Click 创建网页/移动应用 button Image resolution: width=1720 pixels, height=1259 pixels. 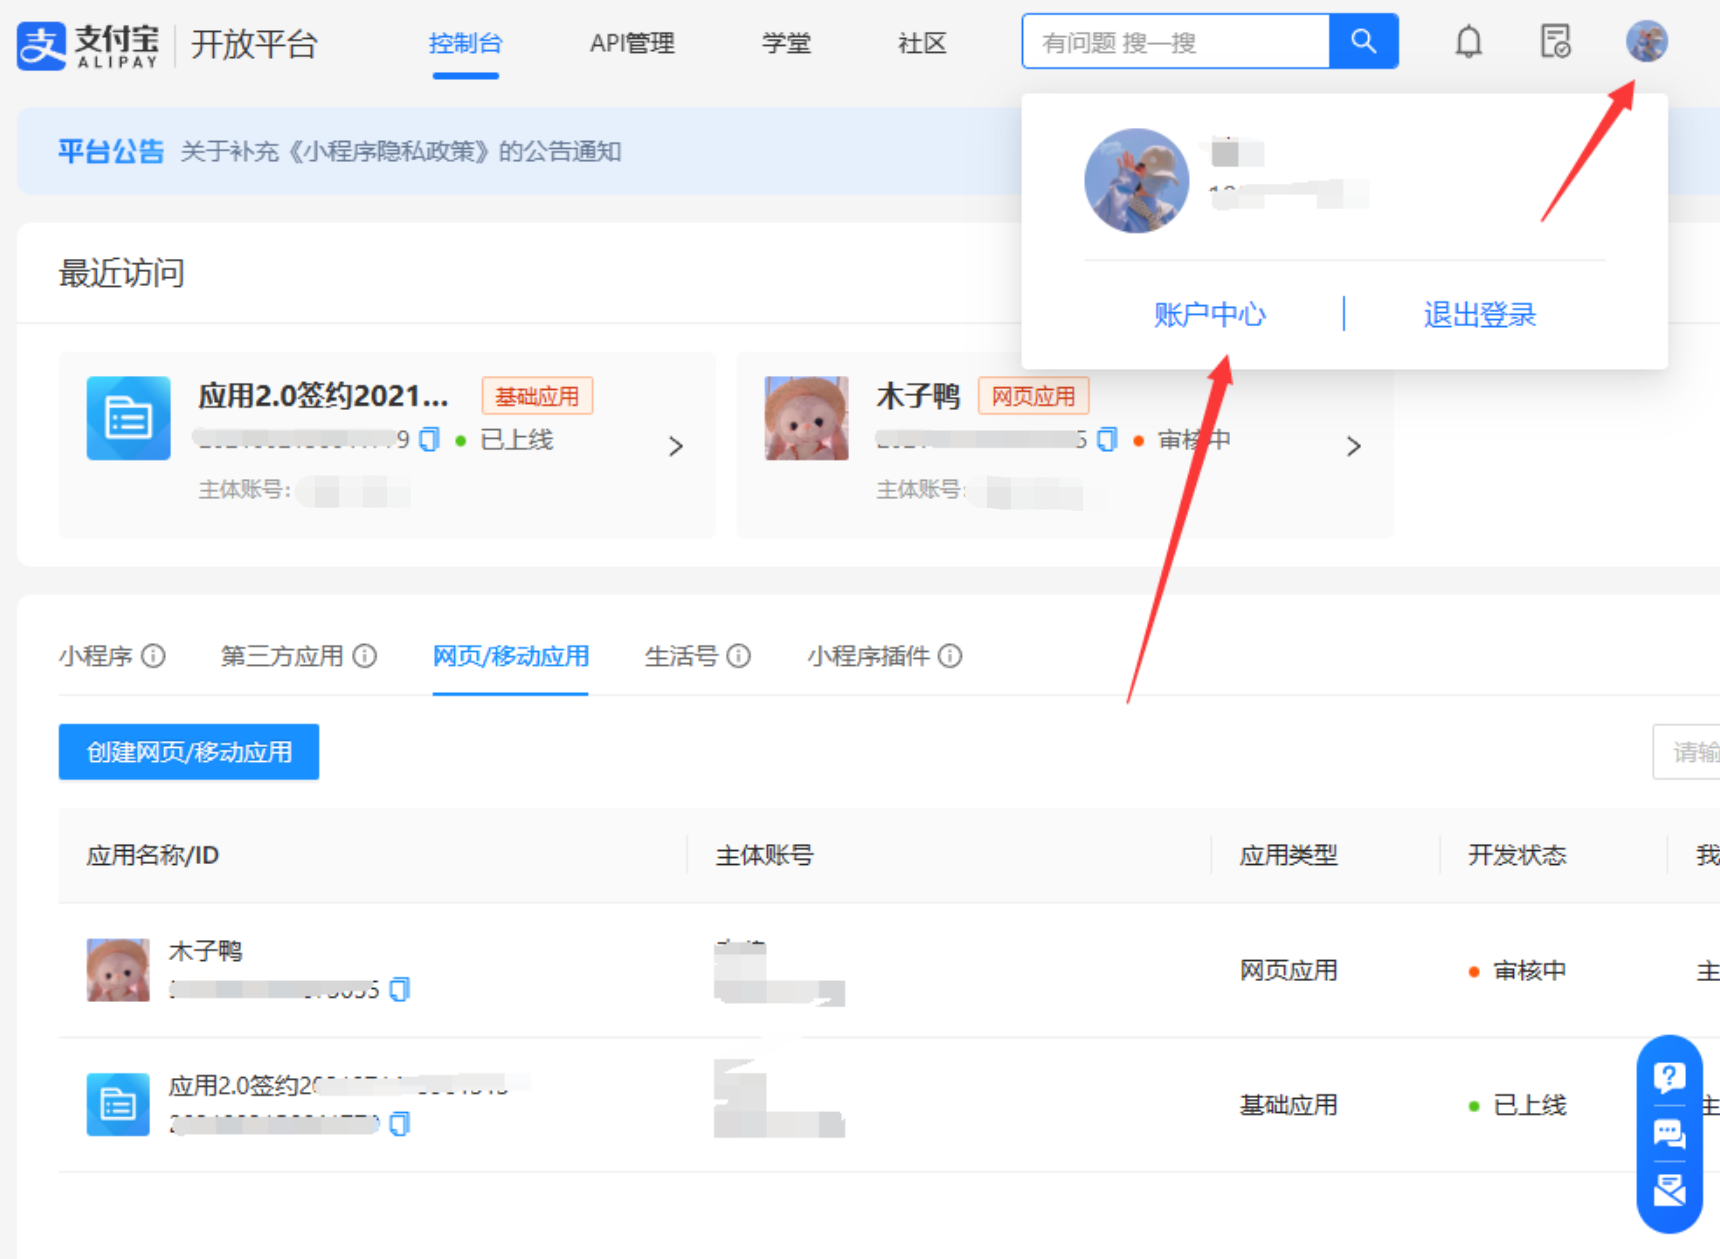click(189, 752)
